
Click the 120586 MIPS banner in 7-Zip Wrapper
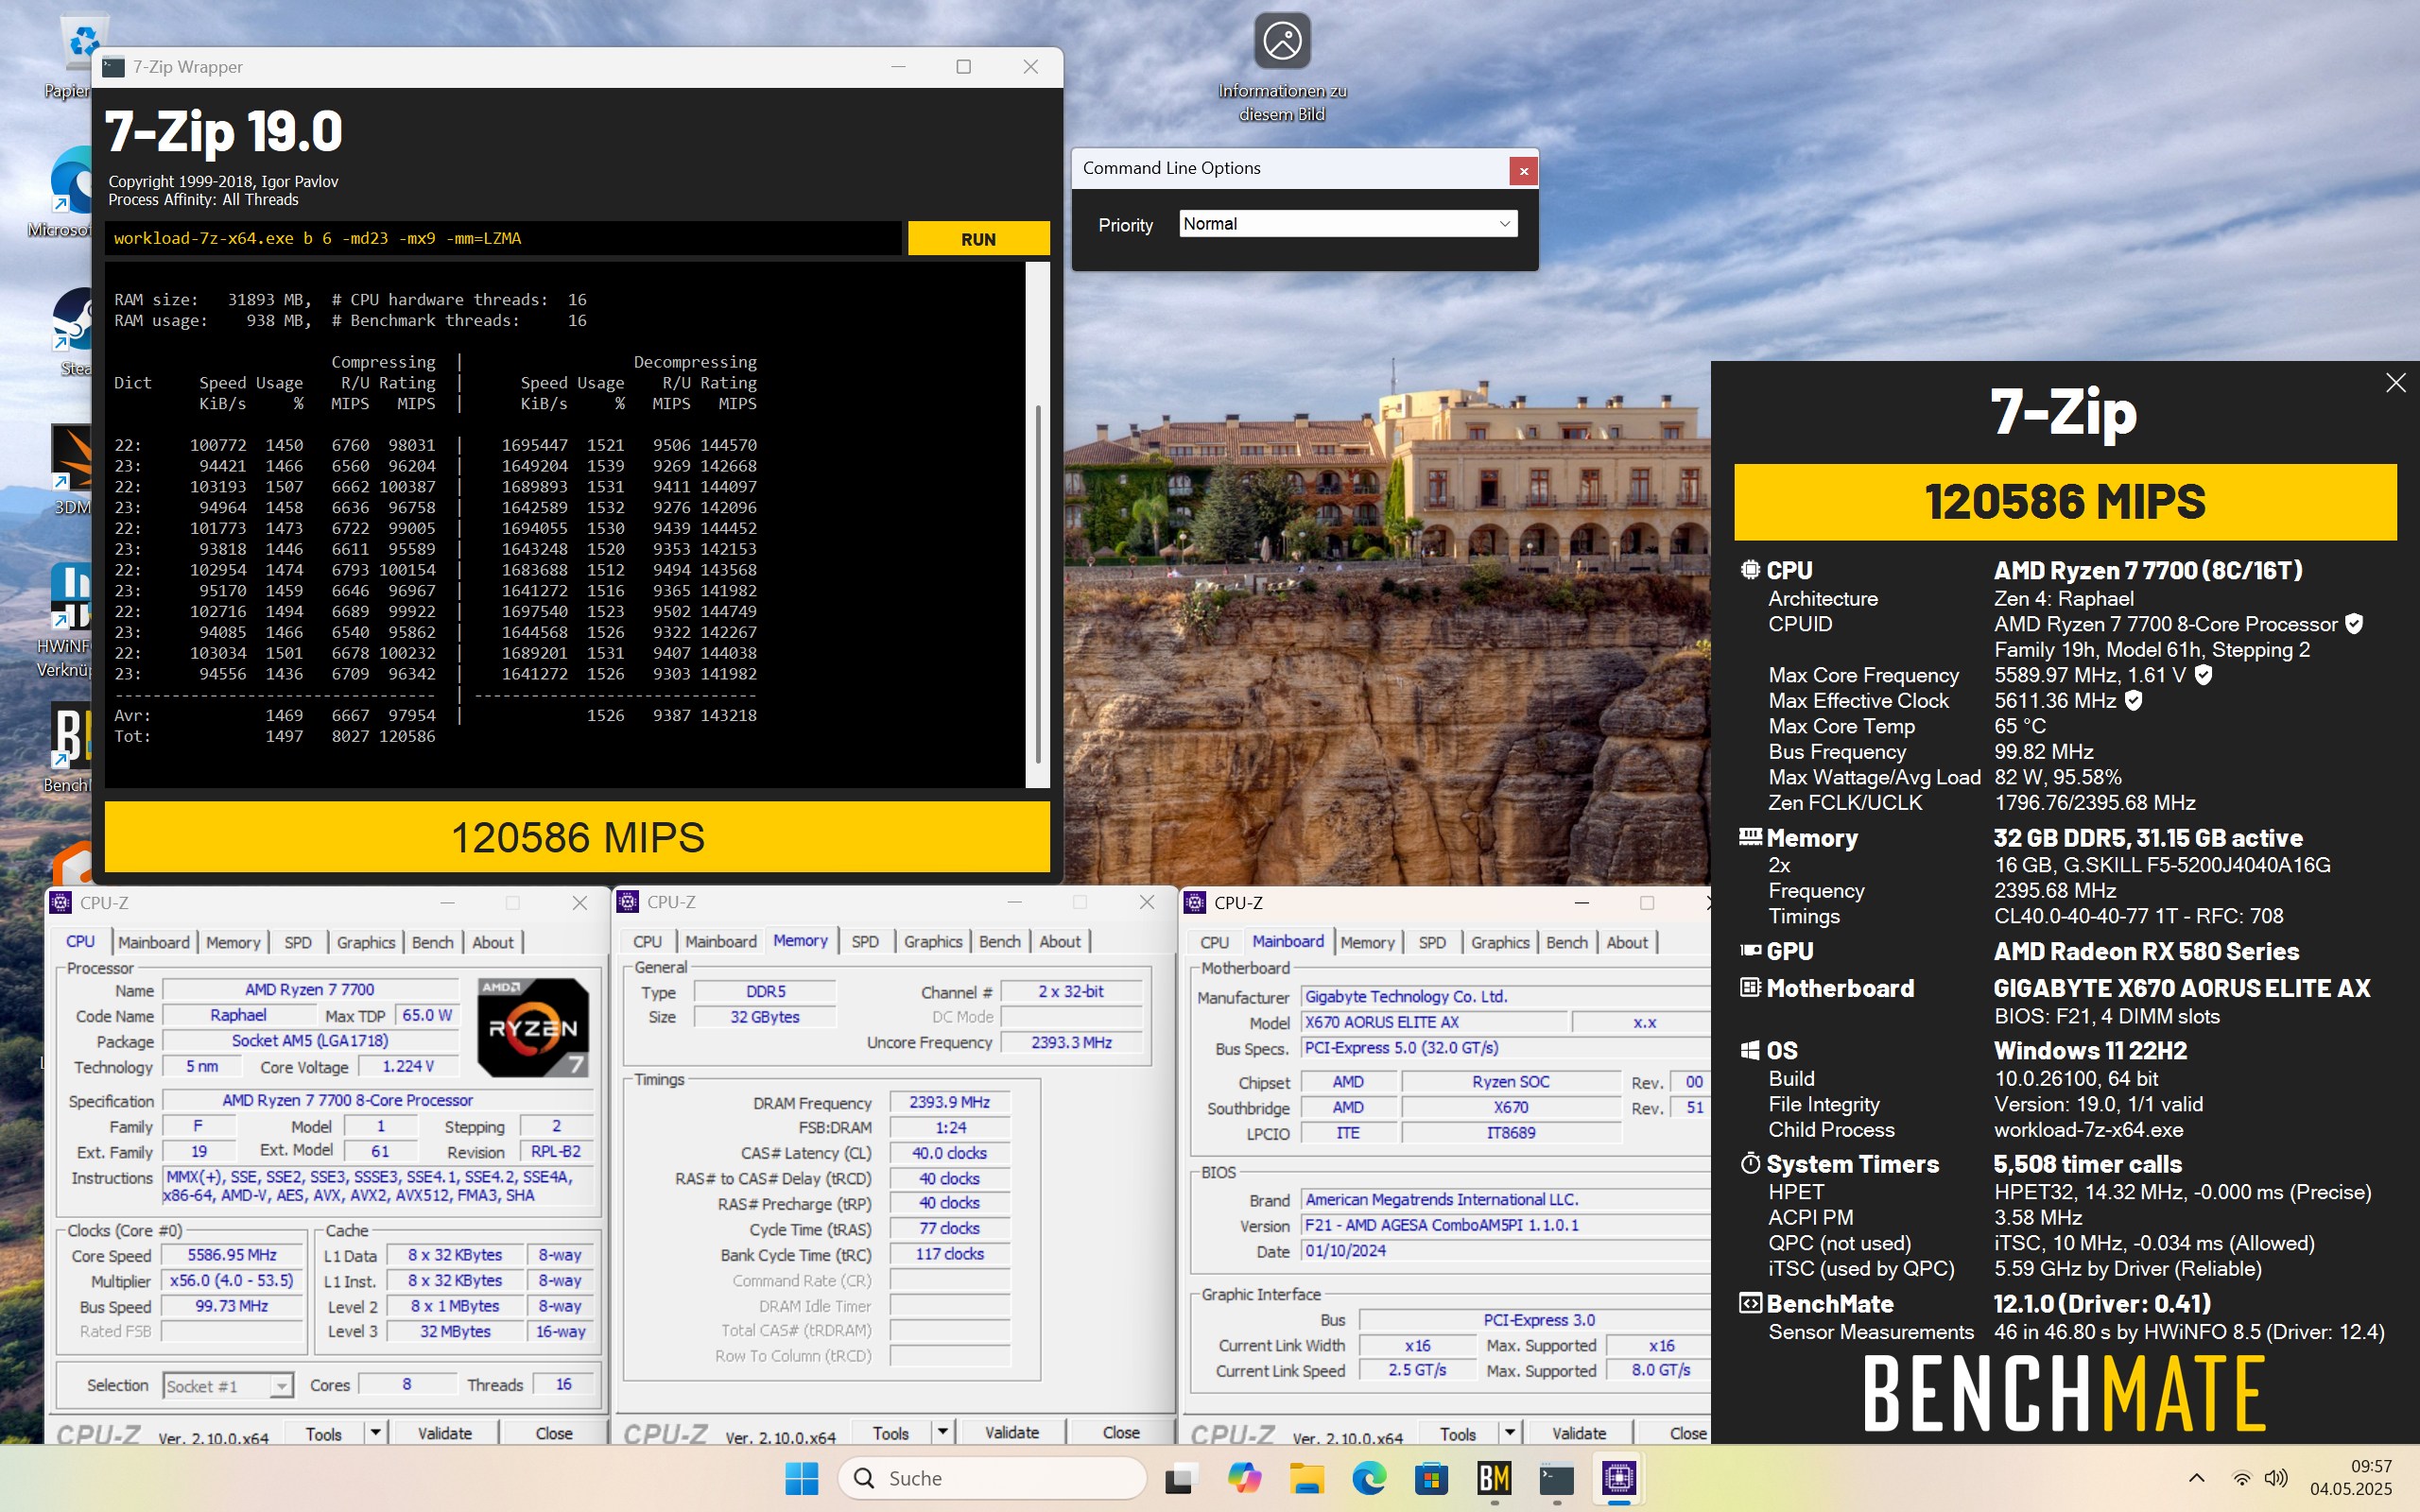[577, 837]
